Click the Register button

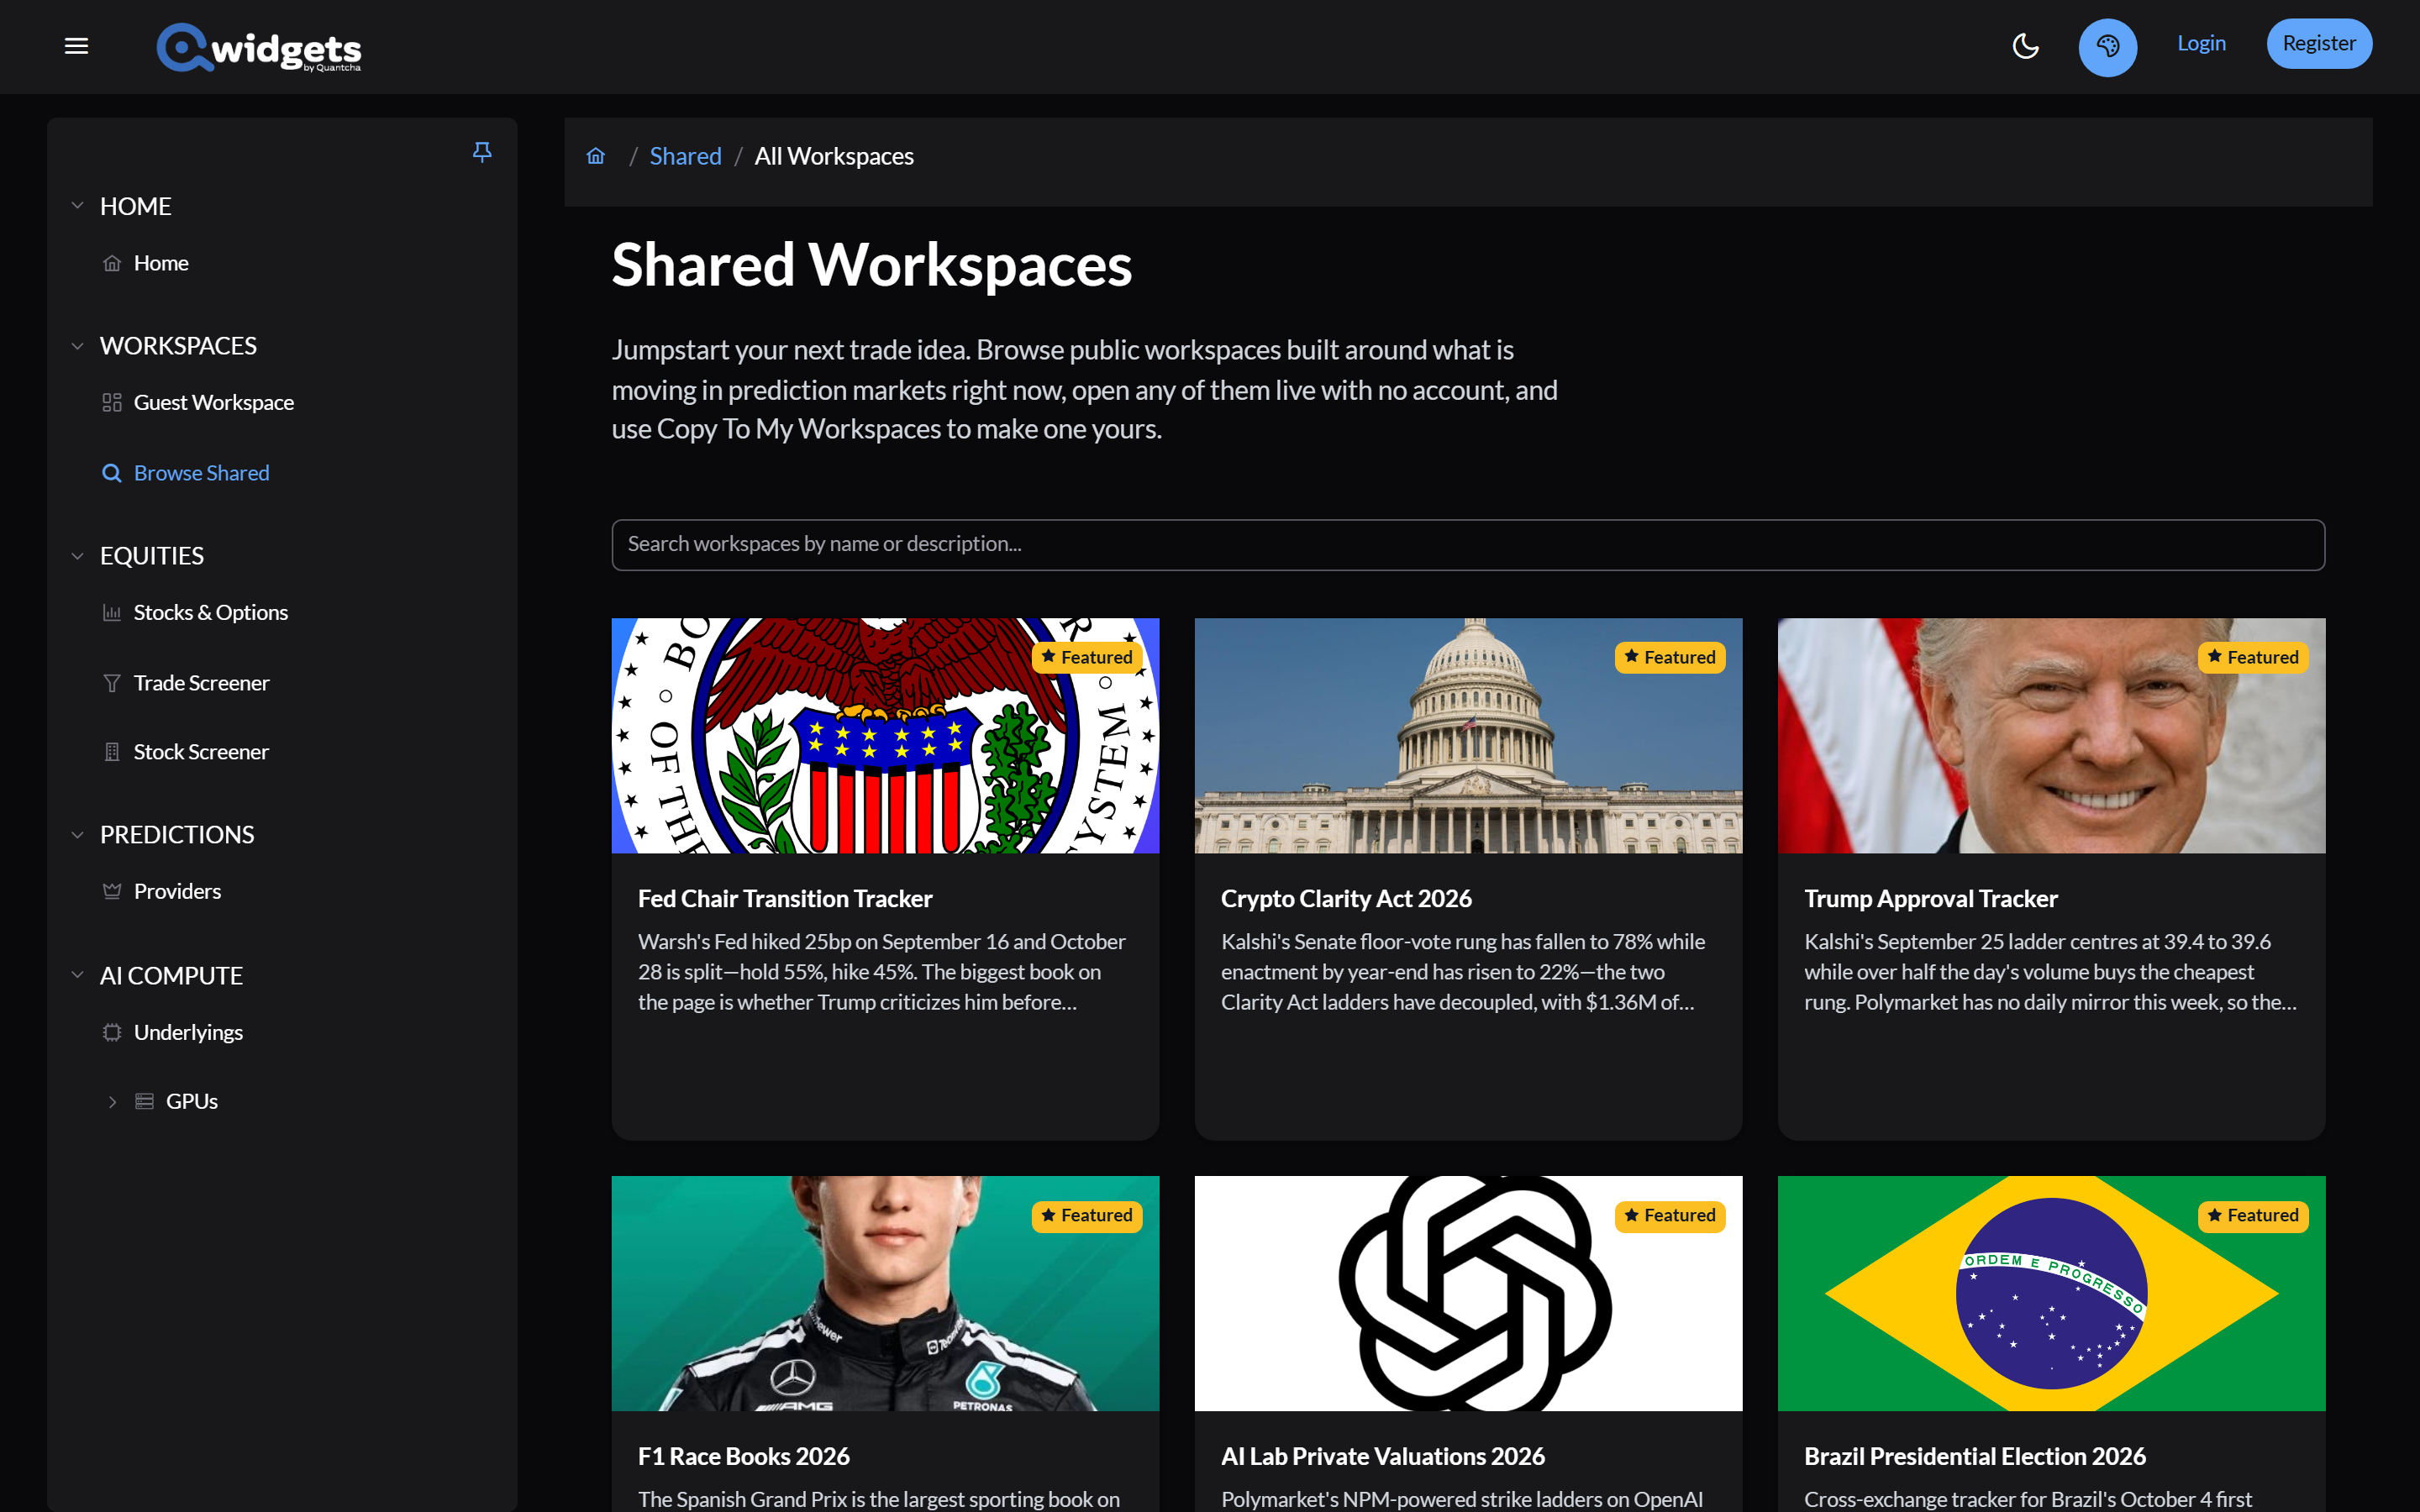point(2318,43)
